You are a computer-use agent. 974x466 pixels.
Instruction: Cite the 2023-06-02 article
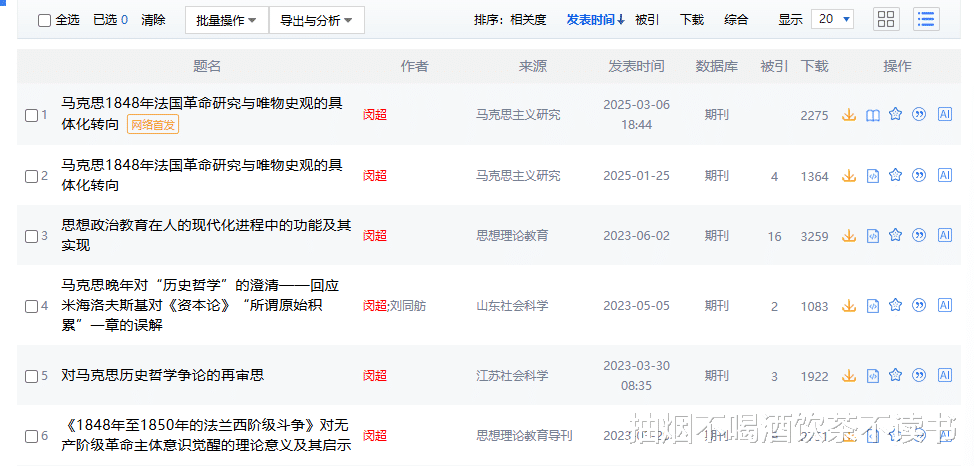click(x=919, y=235)
